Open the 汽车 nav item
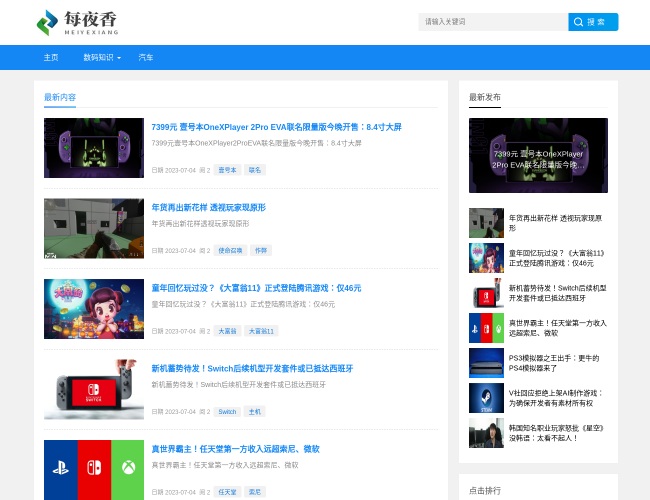This screenshot has height=500, width=650. [146, 58]
